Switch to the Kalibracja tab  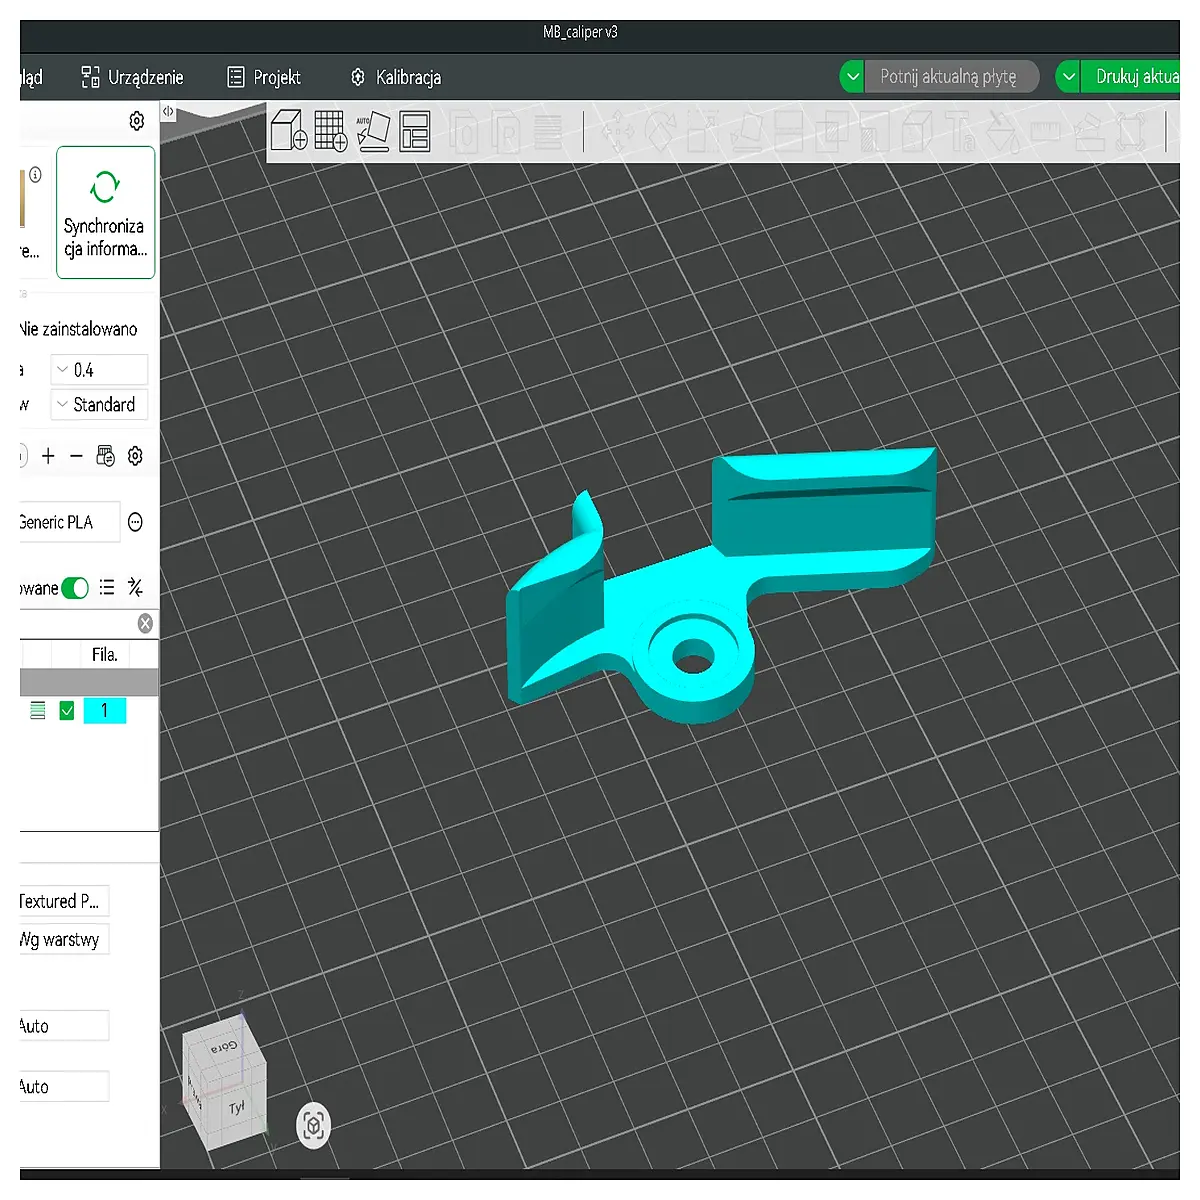coord(395,77)
